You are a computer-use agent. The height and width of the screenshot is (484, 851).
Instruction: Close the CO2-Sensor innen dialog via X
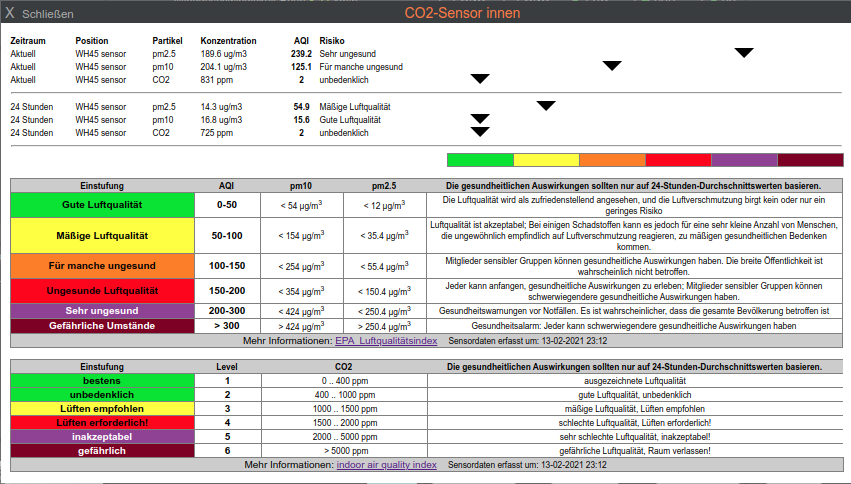click(x=10, y=12)
